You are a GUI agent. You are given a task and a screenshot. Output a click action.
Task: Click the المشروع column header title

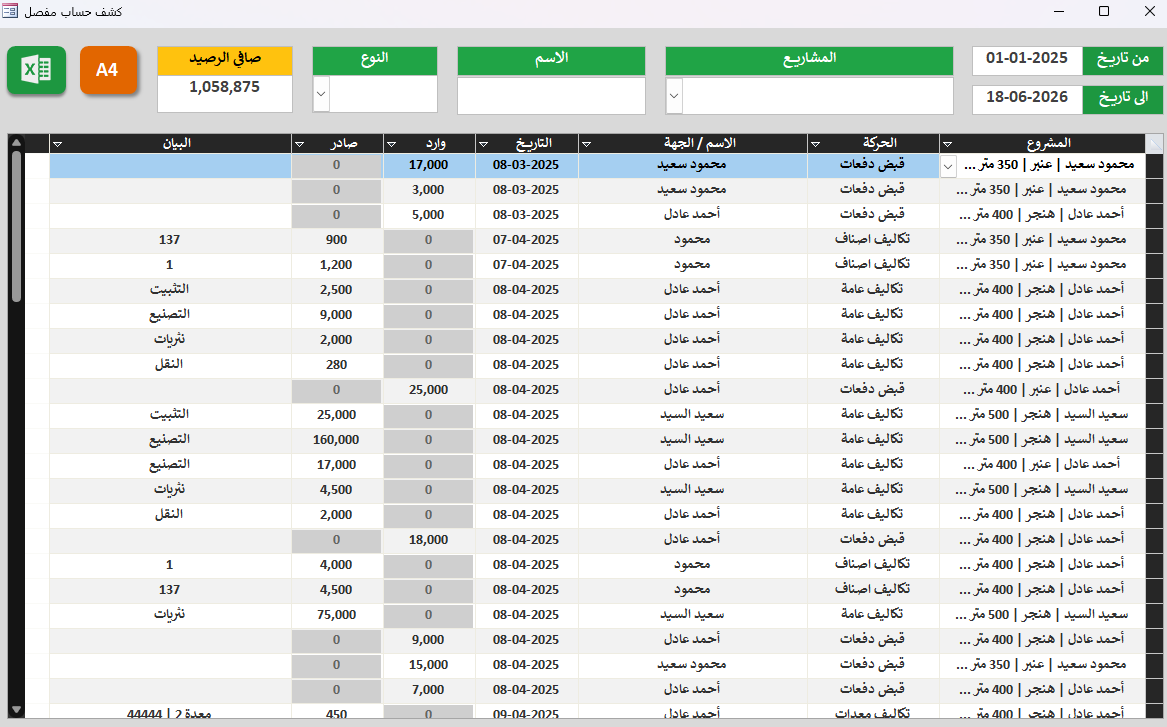1048,143
